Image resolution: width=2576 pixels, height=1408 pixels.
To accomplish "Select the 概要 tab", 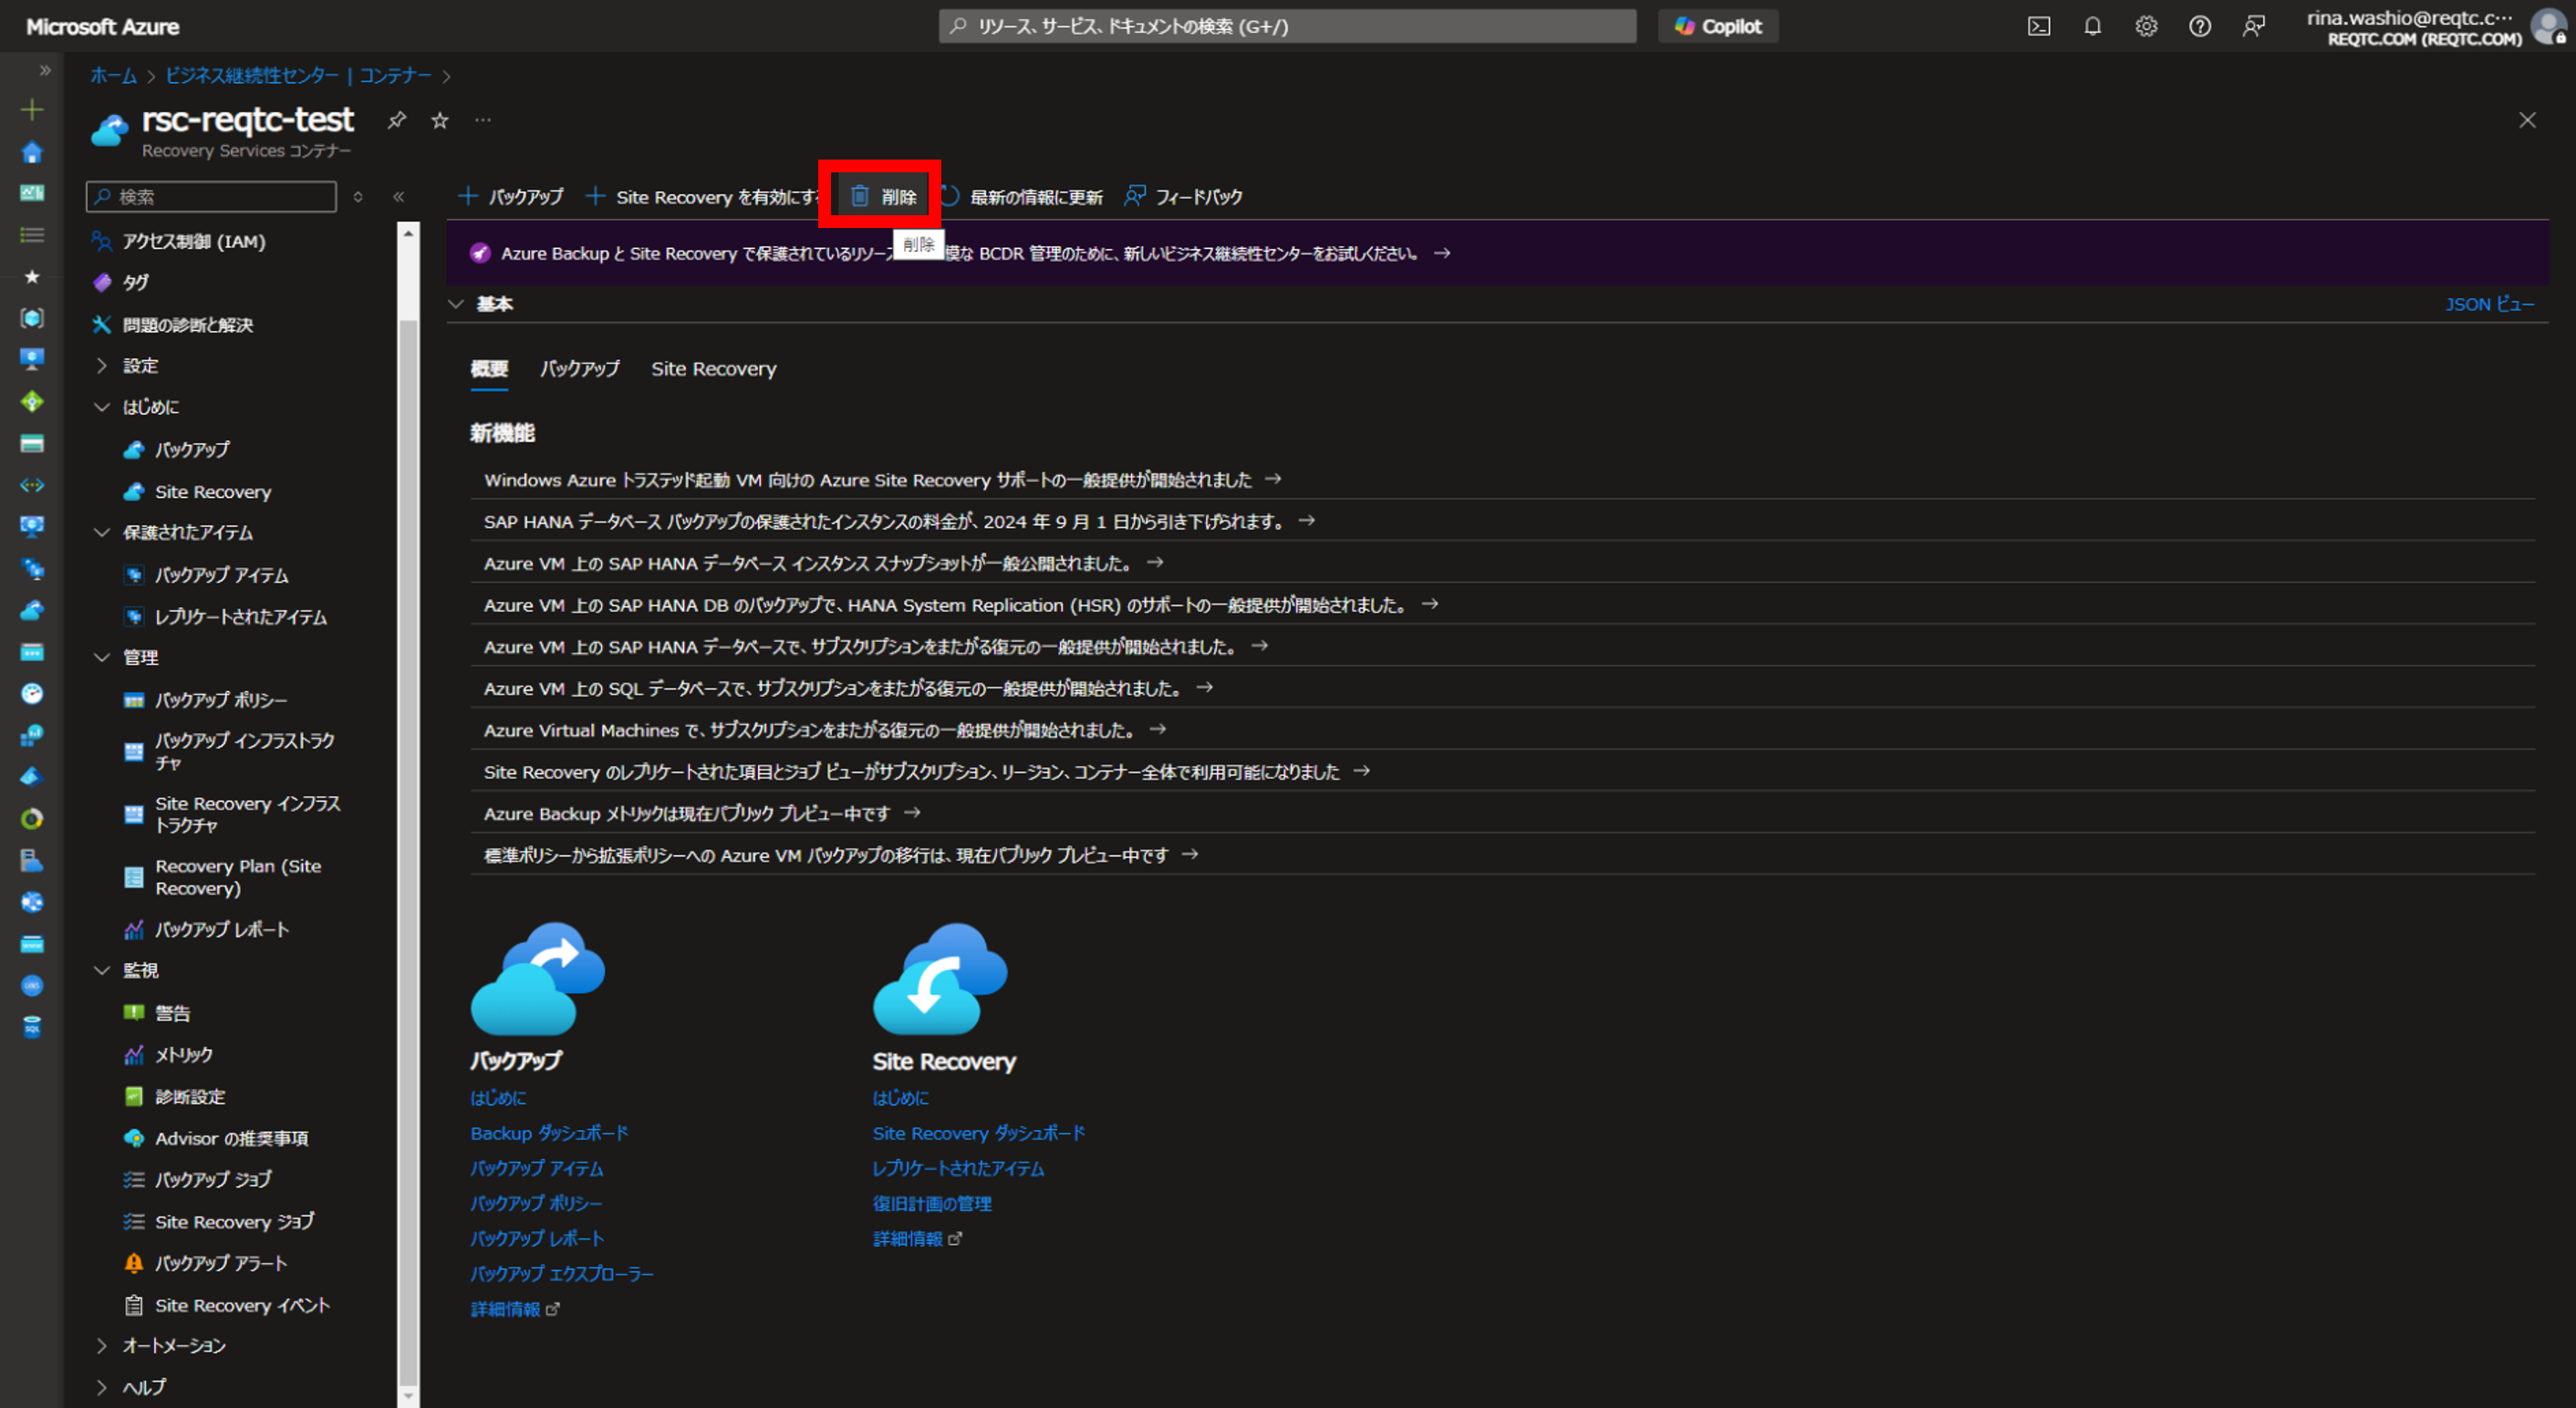I will coord(489,369).
